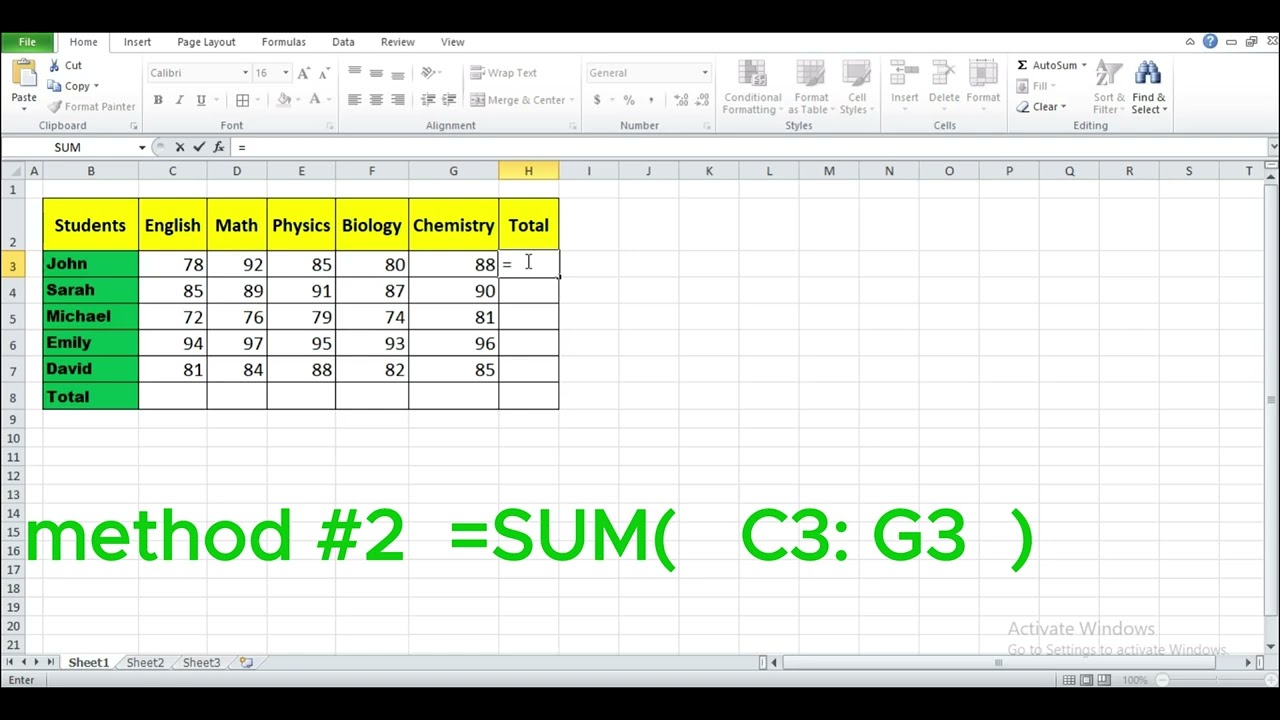Open the General number format dropdown
Image resolution: width=1280 pixels, height=720 pixels.
[x=704, y=73]
